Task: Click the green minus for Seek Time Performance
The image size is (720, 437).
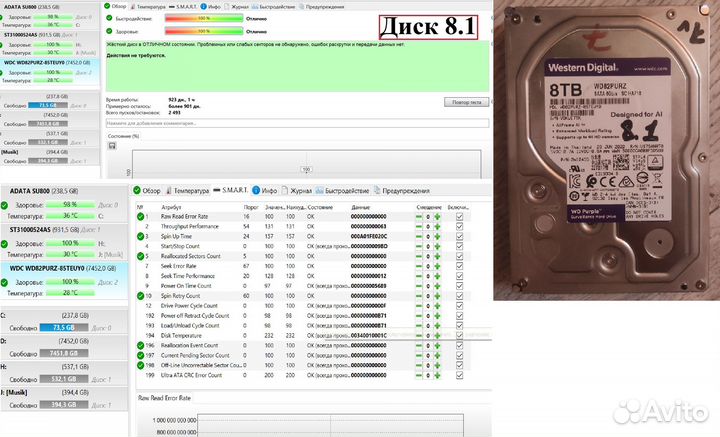Action: pos(419,276)
